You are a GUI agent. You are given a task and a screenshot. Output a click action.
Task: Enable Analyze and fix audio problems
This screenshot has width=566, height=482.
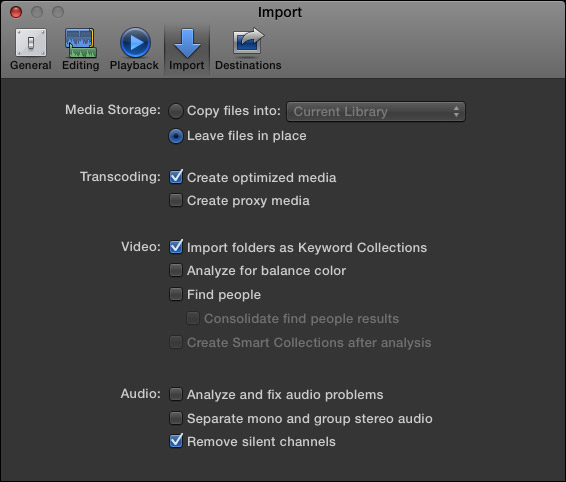point(176,394)
